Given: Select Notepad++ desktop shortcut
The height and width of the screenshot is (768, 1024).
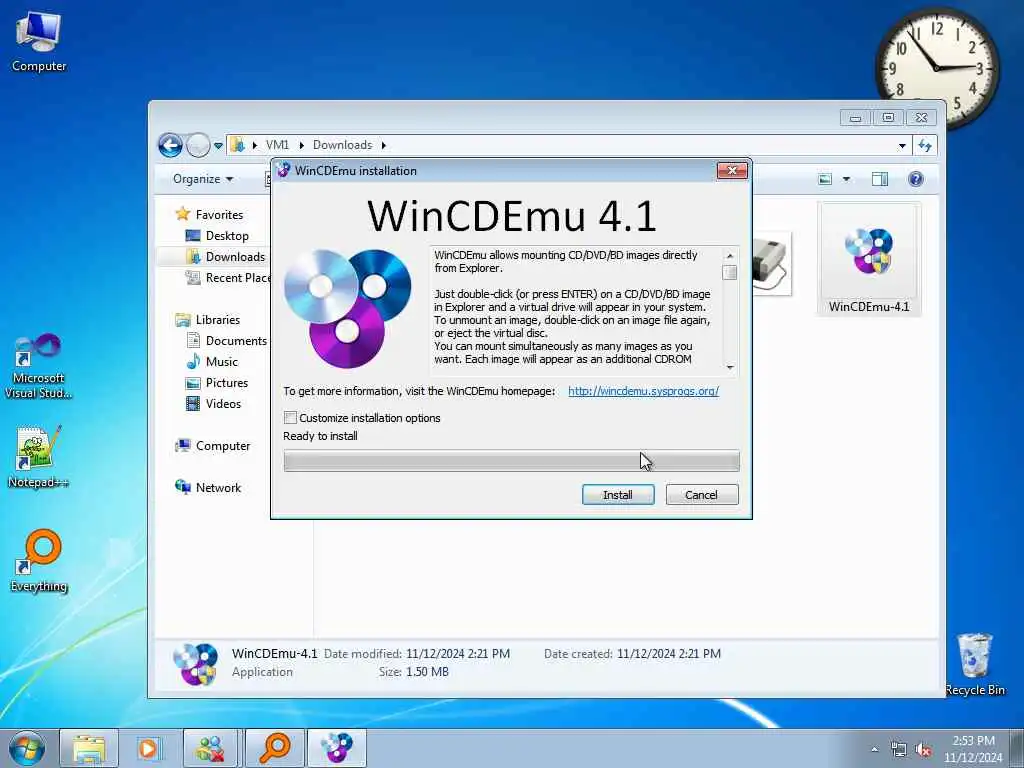Looking at the screenshot, I should coord(38,456).
